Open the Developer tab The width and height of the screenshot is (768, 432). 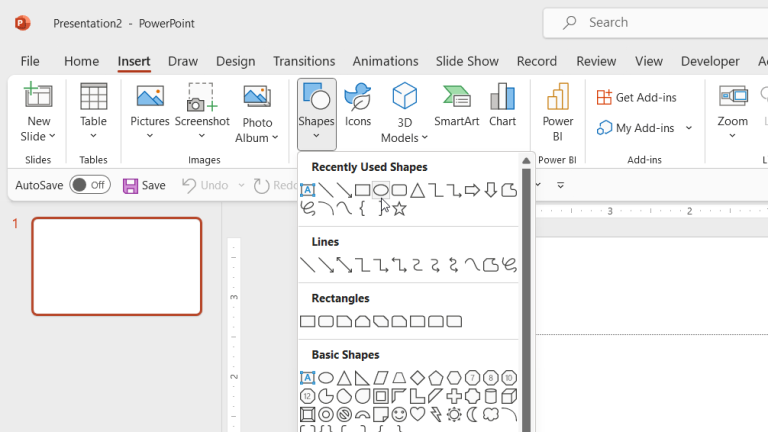[710, 61]
